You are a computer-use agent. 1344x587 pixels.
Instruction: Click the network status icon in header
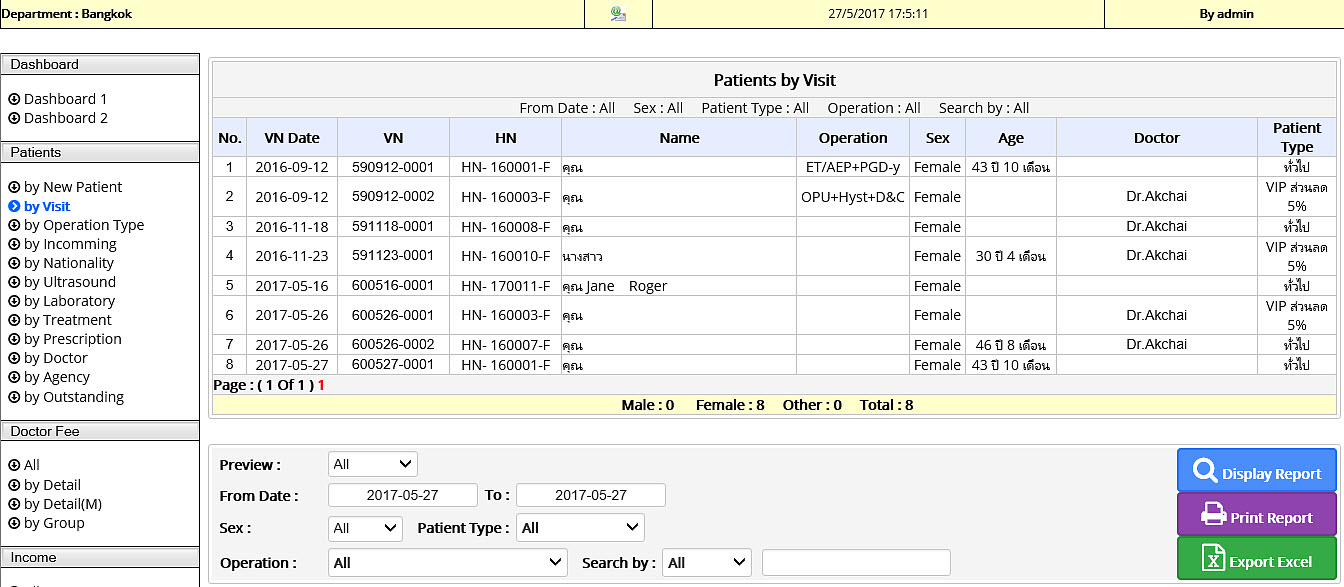click(618, 14)
